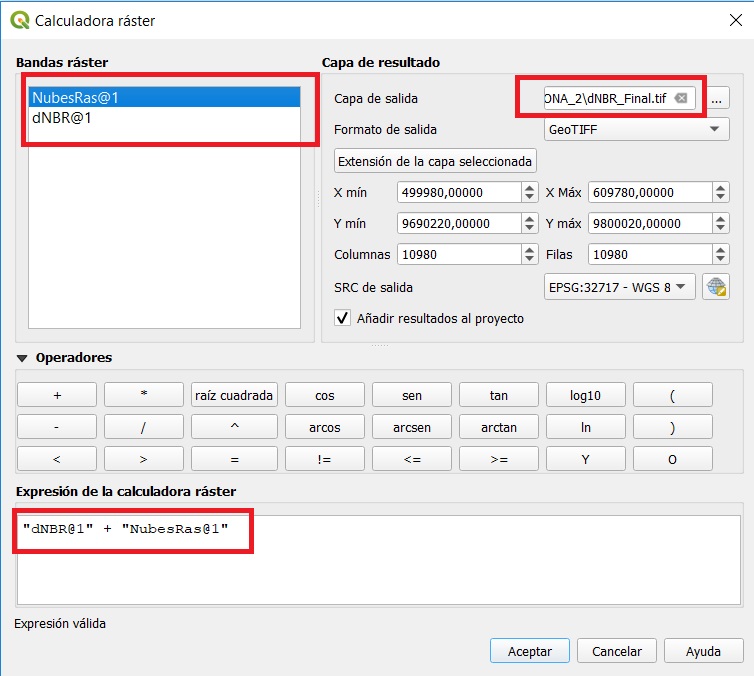The width and height of the screenshot is (754, 676).
Task: Collapse the Operadores section
Action: point(22,358)
